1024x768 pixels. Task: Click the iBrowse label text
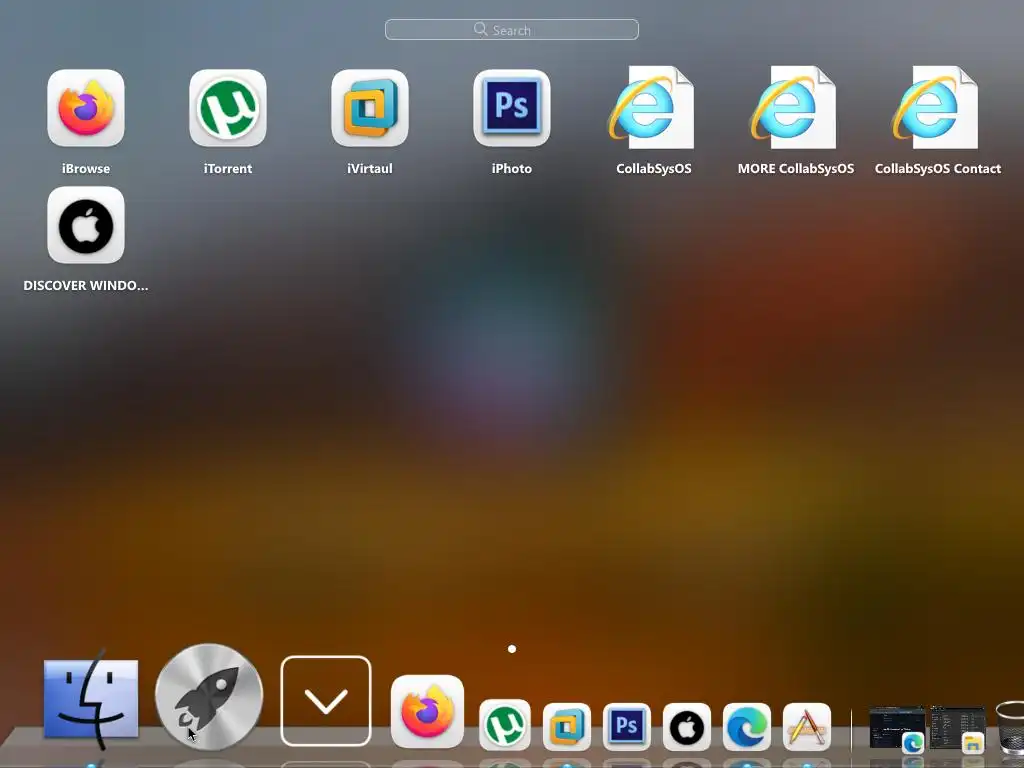point(86,168)
